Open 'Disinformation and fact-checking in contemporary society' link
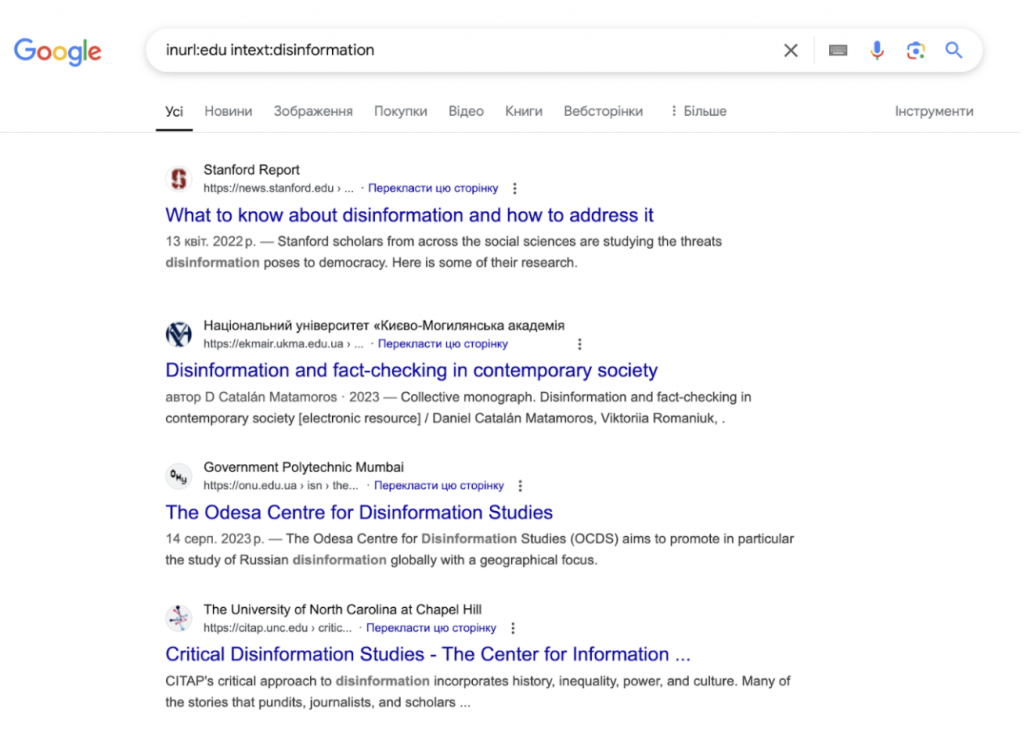This screenshot has width=1024, height=745. pos(411,370)
